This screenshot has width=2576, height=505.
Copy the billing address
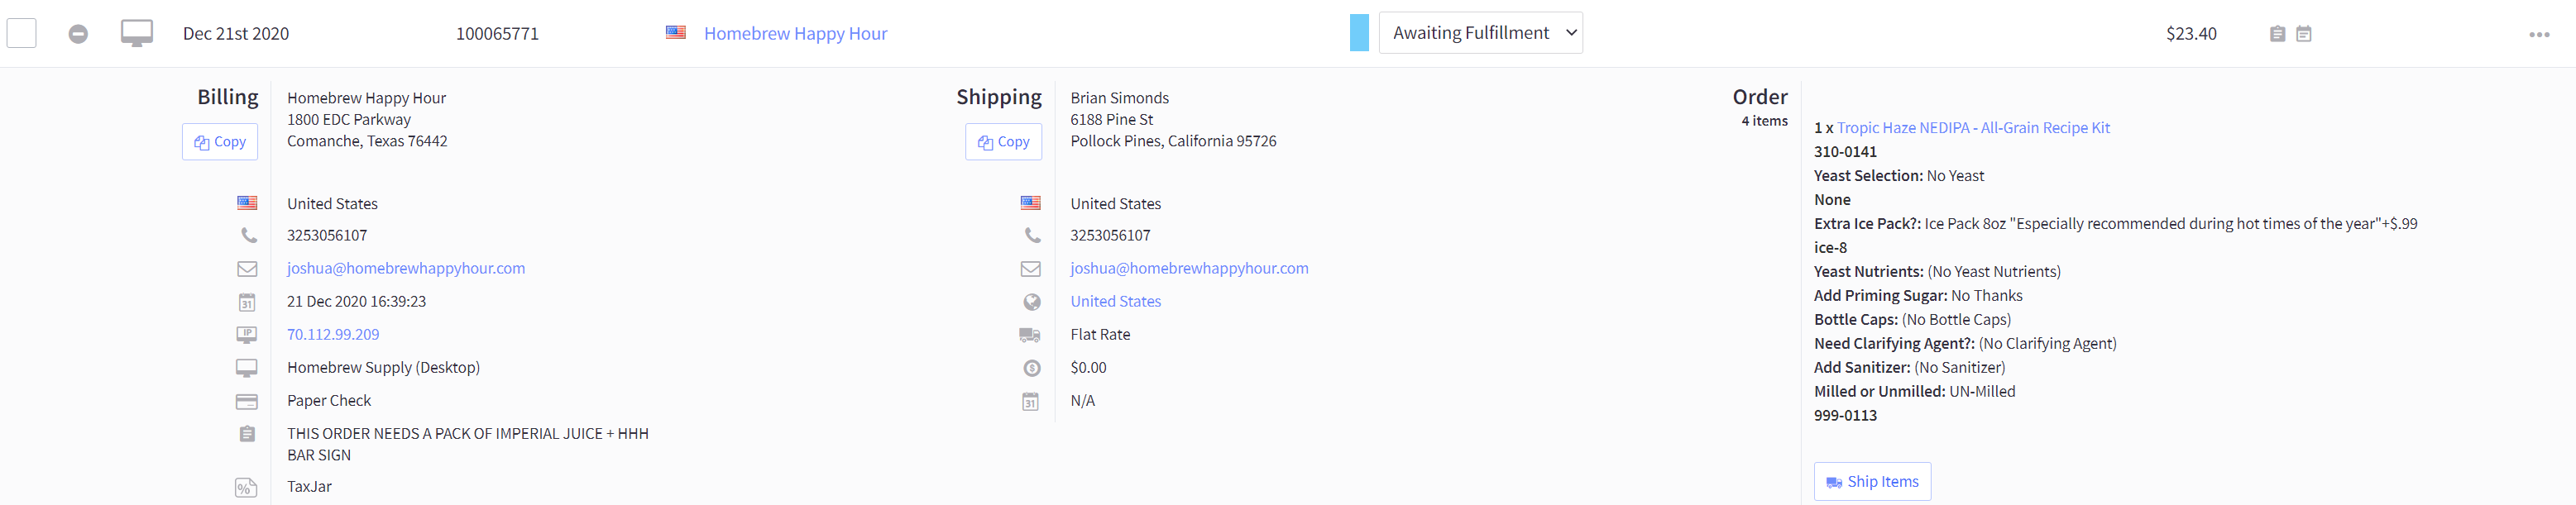tap(220, 142)
